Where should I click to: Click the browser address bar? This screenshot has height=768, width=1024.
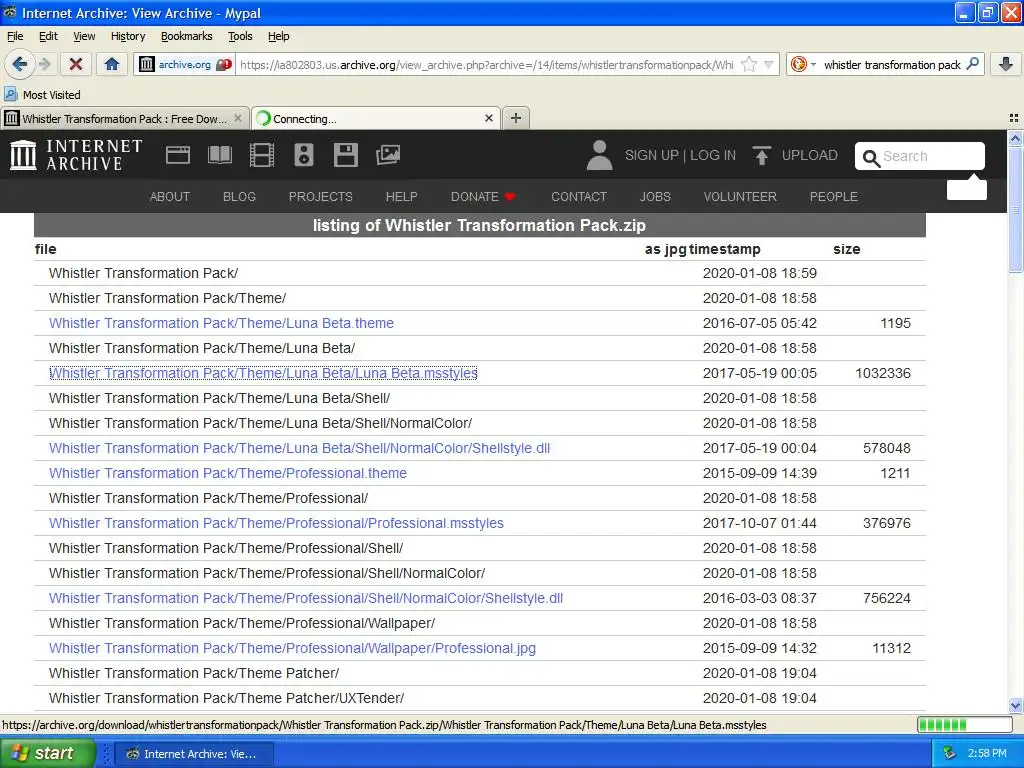(x=487, y=65)
